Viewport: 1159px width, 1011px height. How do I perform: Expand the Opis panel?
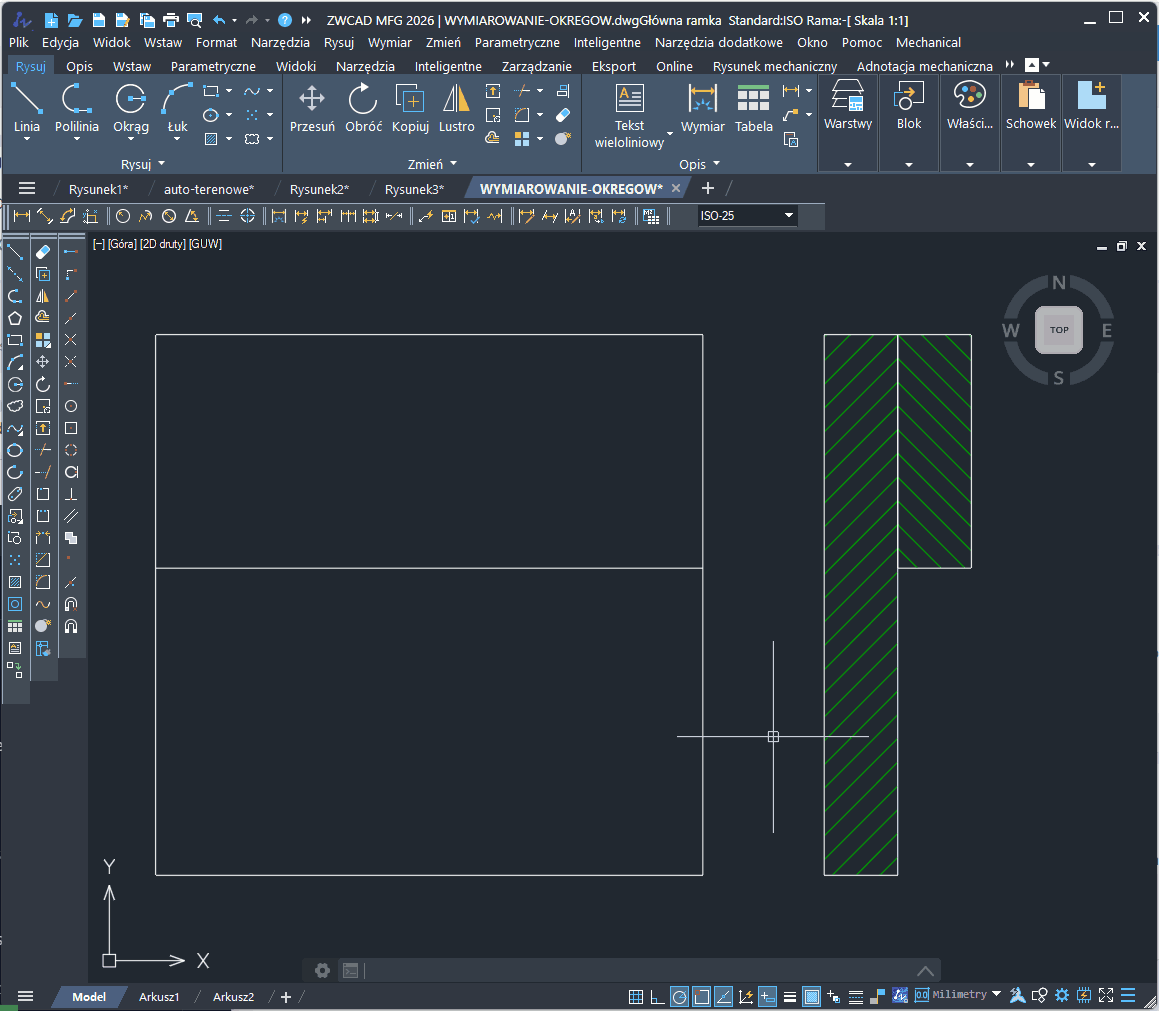pyautogui.click(x=699, y=164)
